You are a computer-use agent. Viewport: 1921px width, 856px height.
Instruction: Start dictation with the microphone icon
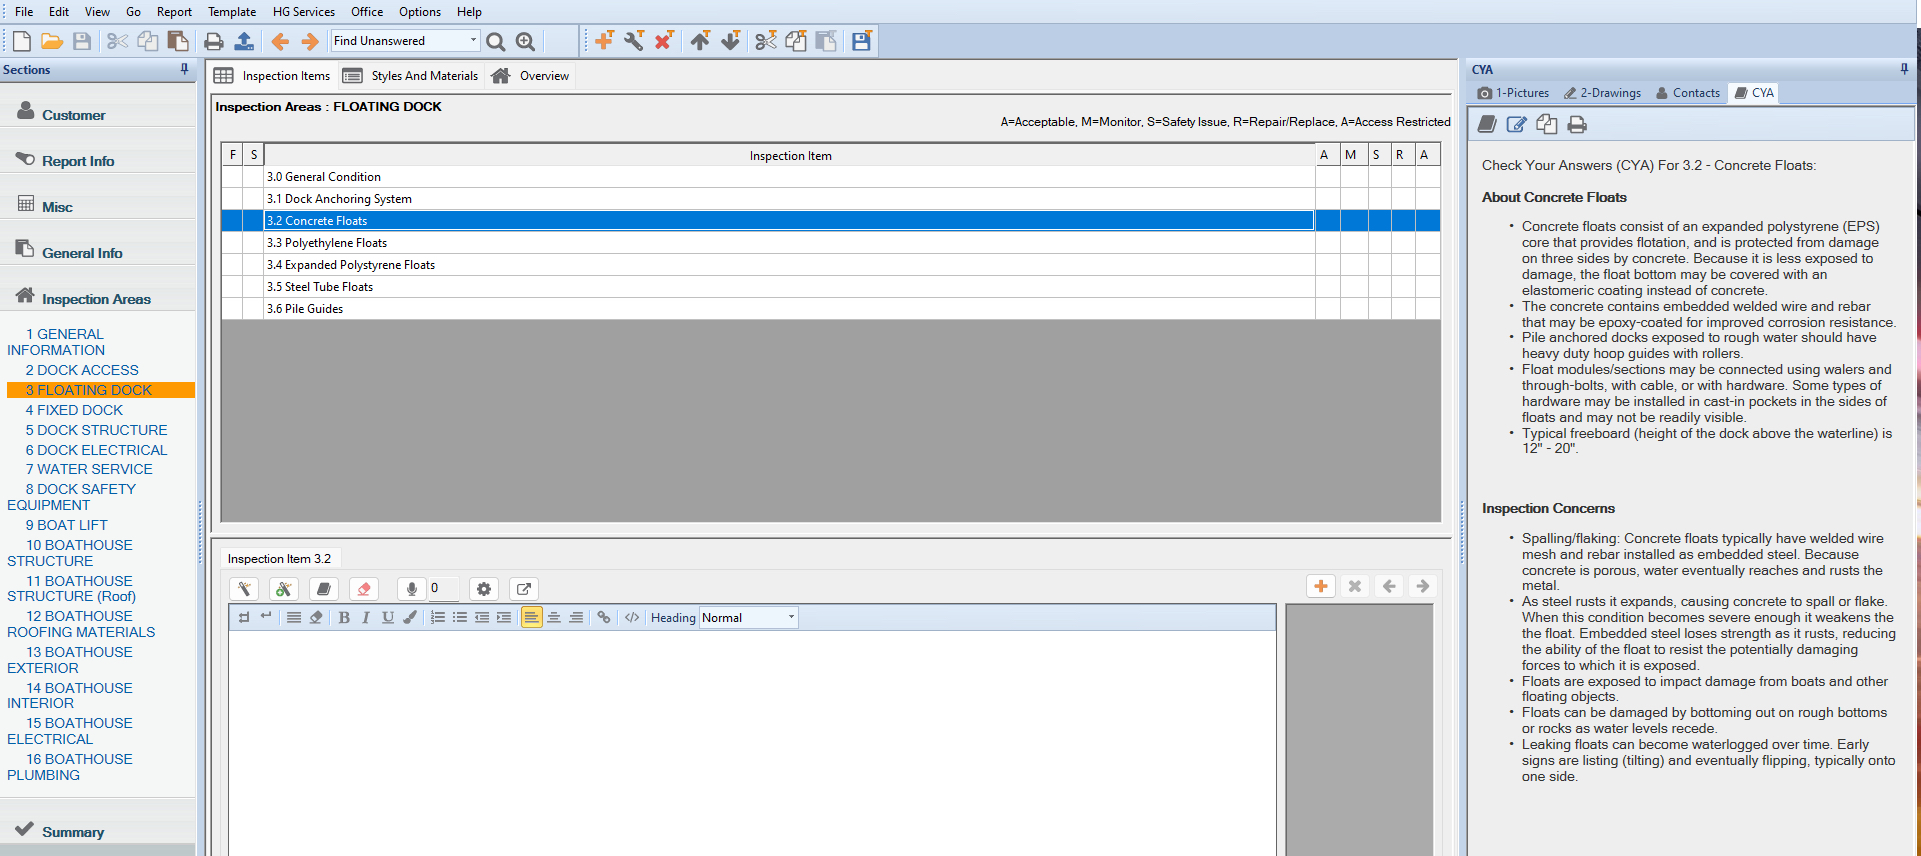click(411, 589)
